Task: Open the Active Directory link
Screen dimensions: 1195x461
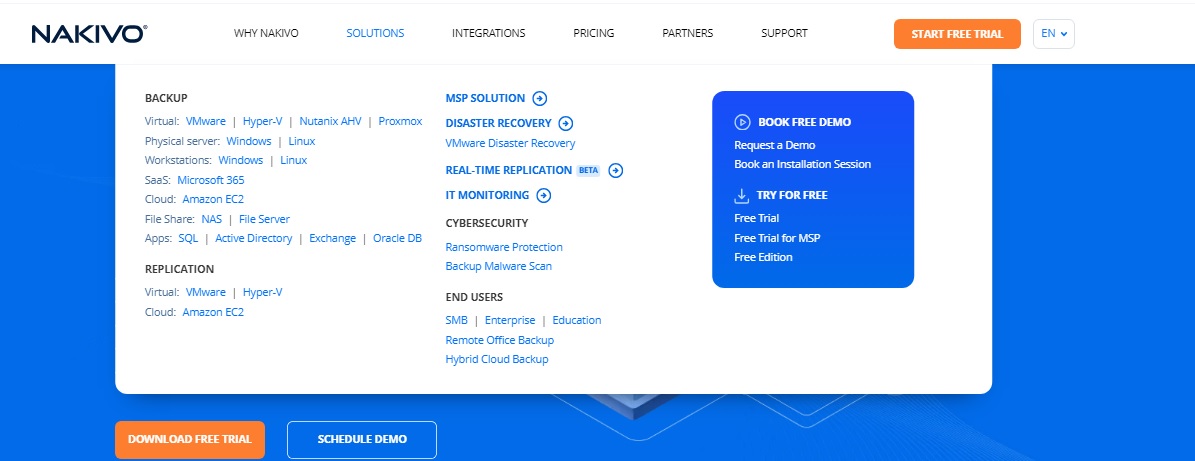Action: click(x=254, y=239)
